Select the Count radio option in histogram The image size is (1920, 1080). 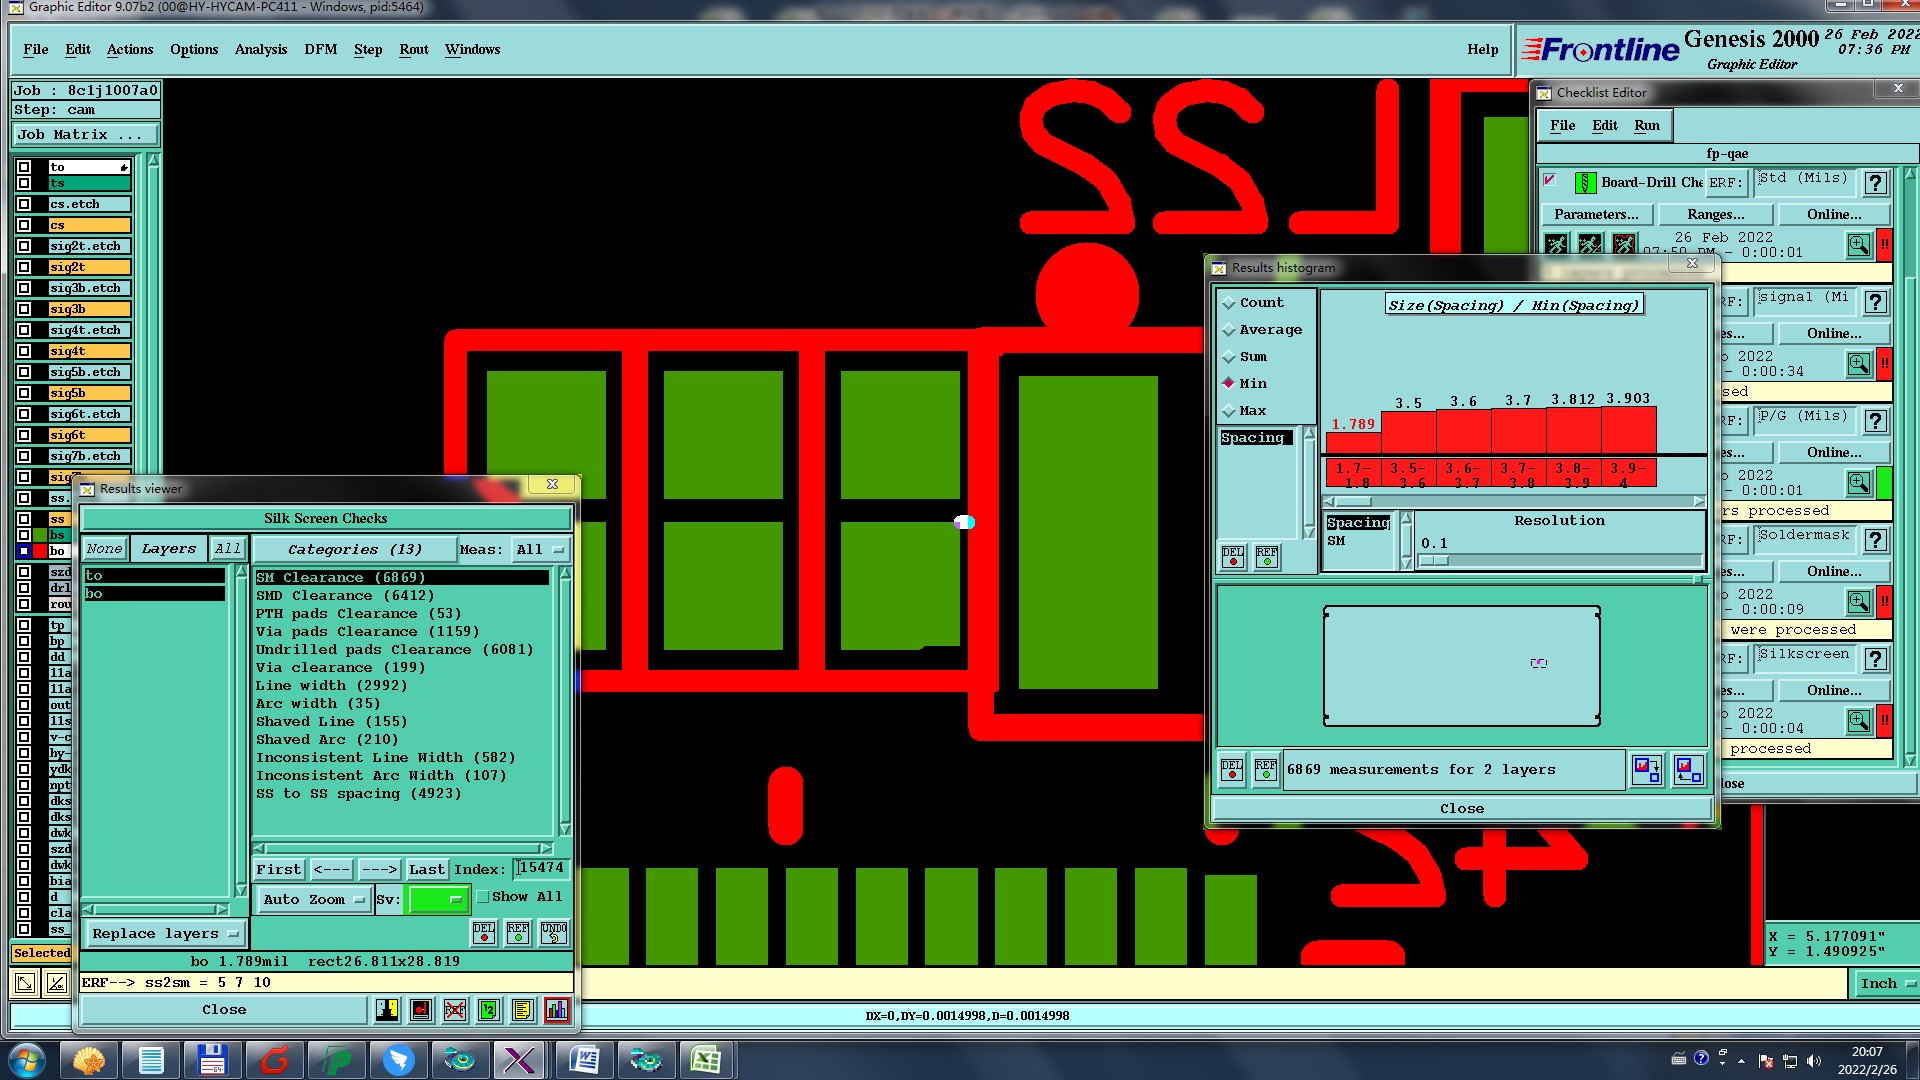pos(1229,303)
